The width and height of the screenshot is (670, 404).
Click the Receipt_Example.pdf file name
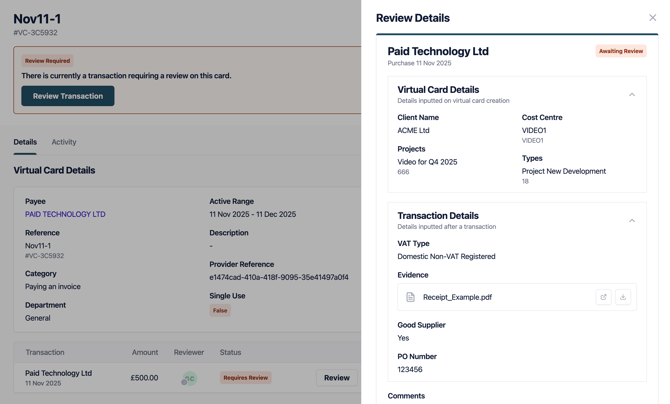pyautogui.click(x=457, y=297)
